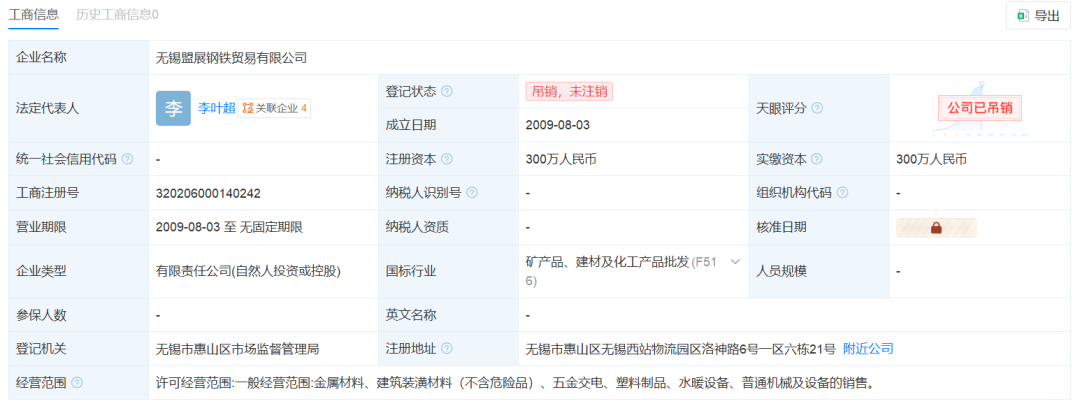This screenshot has height=406, width=1080.
Task: Click help icon next to 经营范围
Action: [76, 383]
